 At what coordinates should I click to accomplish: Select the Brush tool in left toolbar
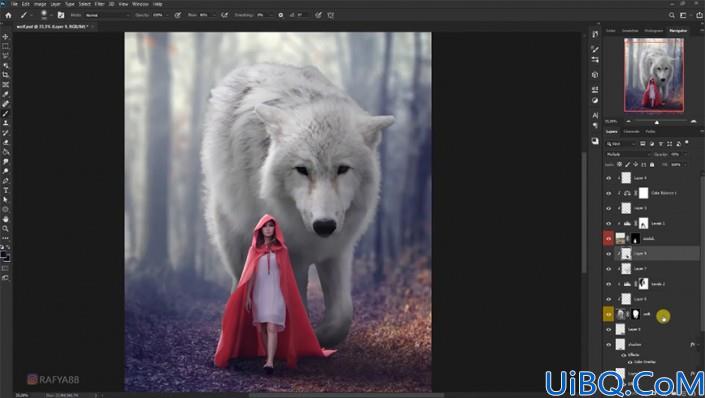(5, 114)
